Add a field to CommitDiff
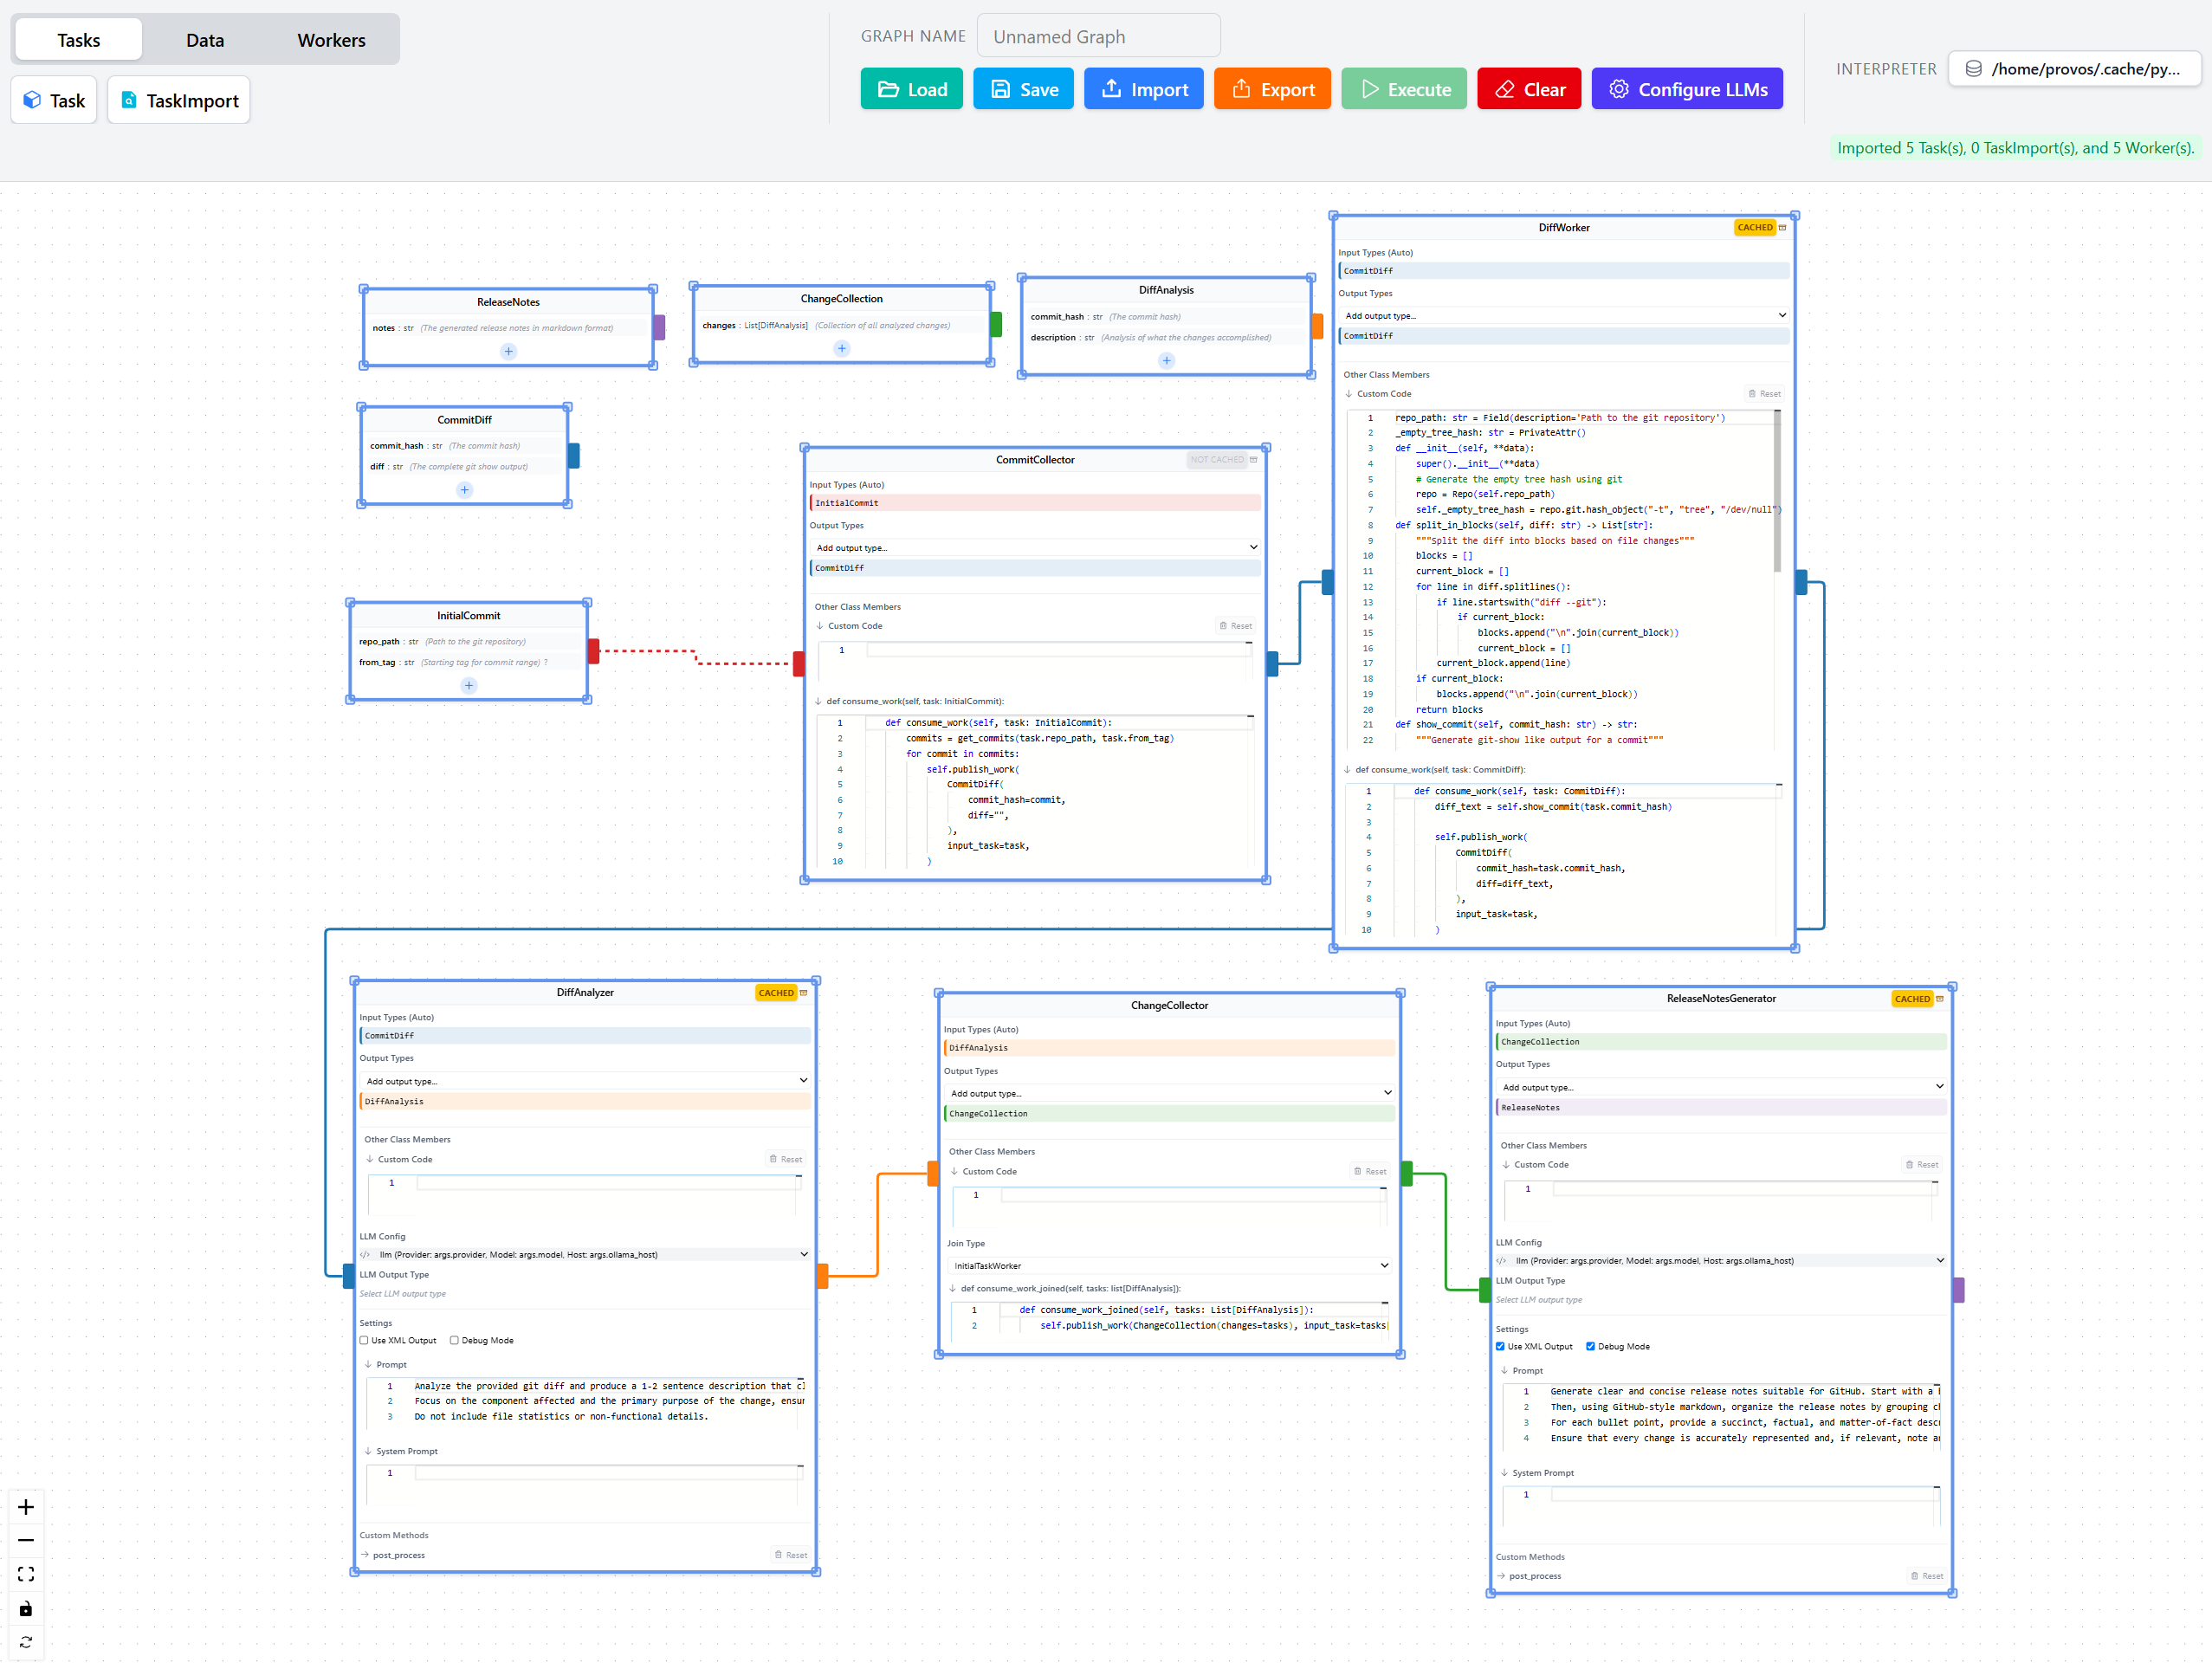This screenshot has height=1669, width=2212. click(x=465, y=490)
